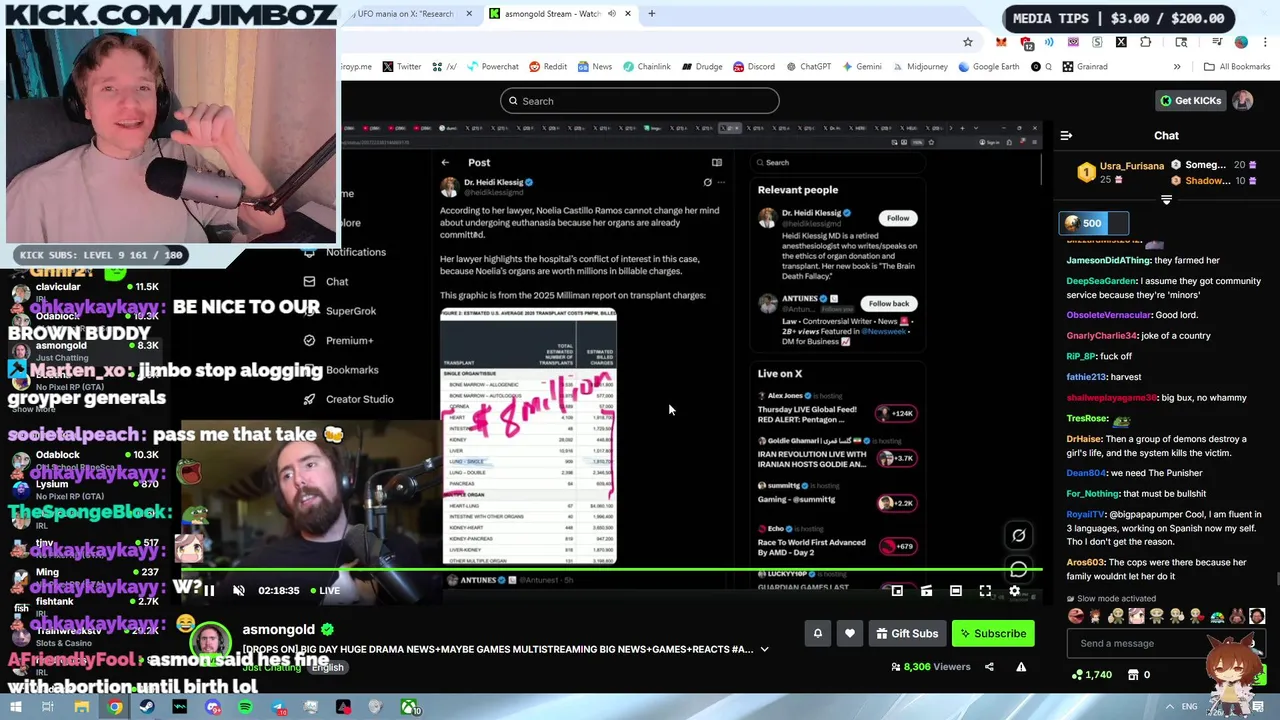Share the stream via share icon

tap(989, 667)
